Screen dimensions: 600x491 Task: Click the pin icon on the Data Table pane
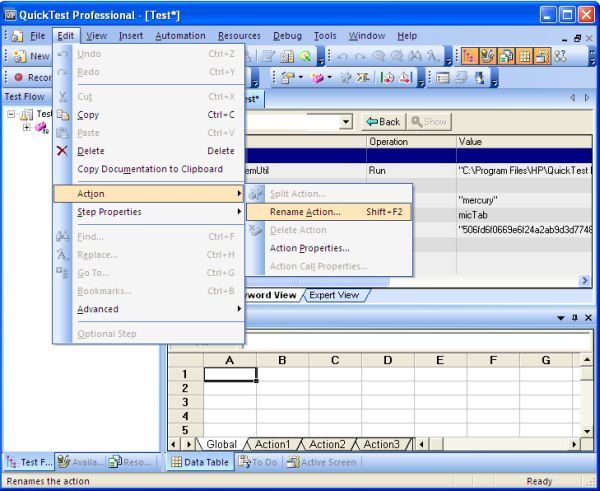point(574,318)
